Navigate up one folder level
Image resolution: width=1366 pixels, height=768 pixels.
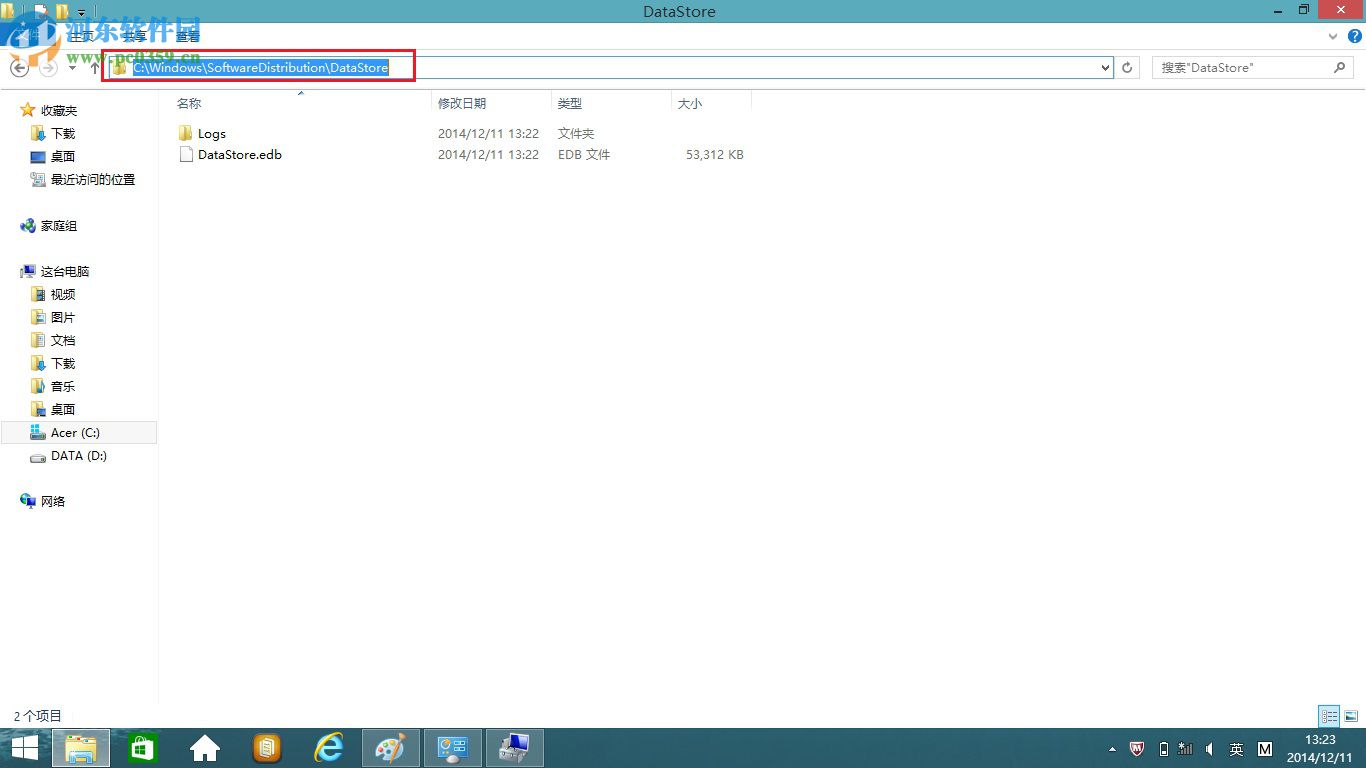[x=95, y=67]
